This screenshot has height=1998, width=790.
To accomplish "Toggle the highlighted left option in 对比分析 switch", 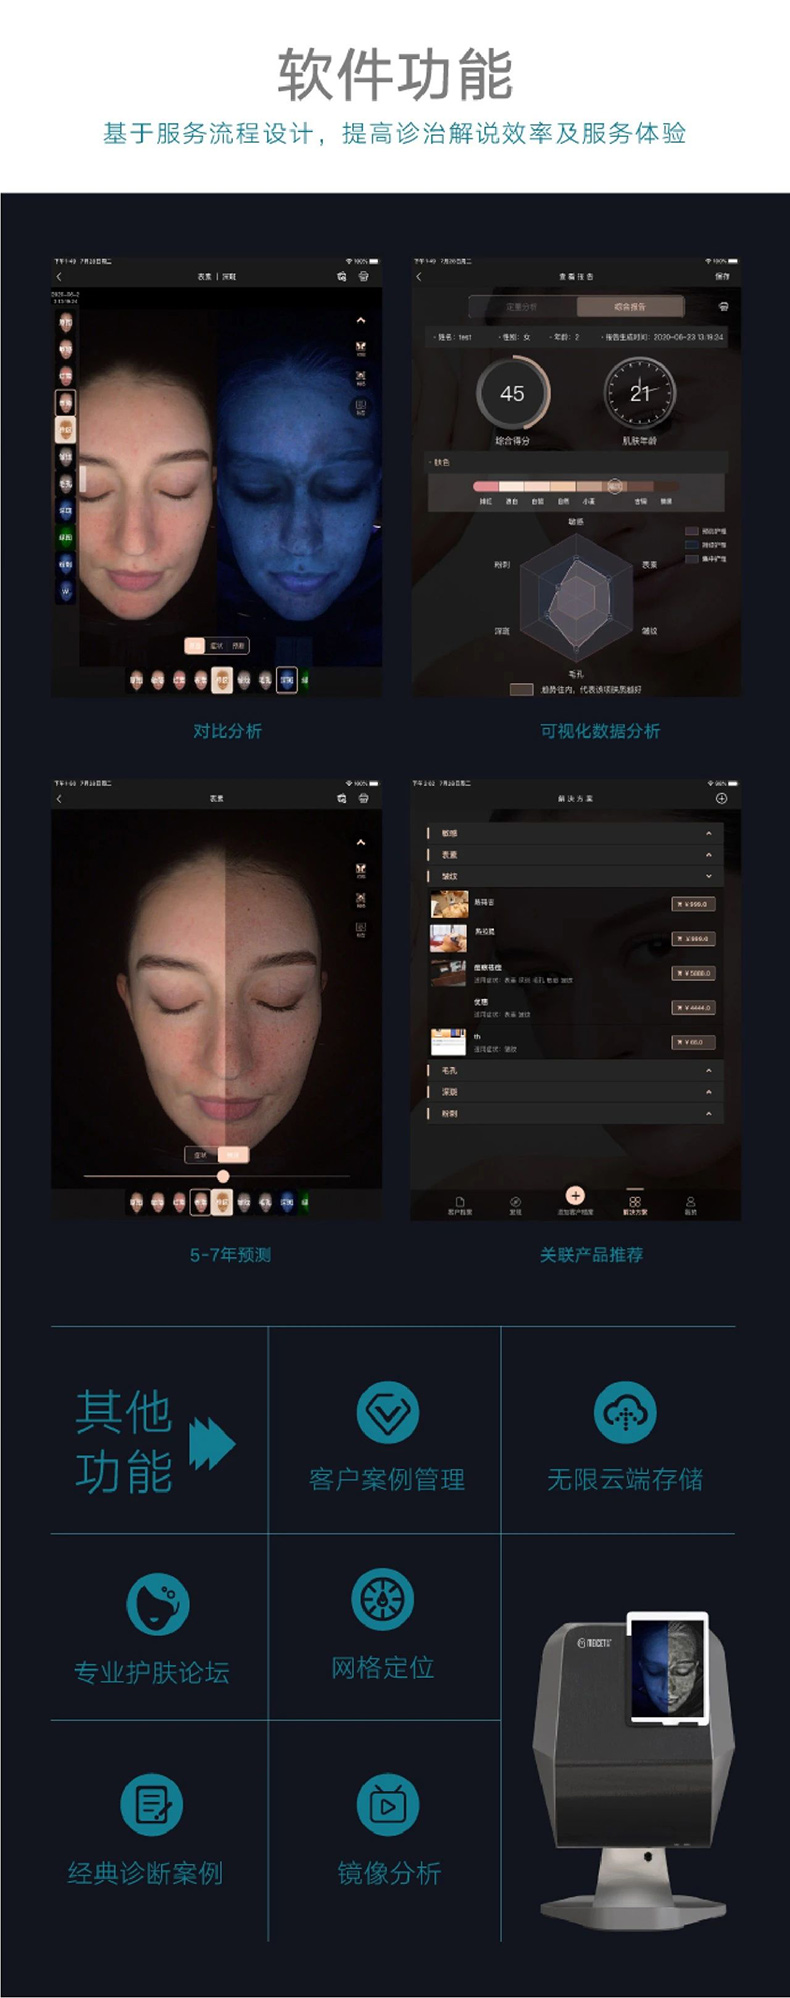I will click(x=195, y=646).
